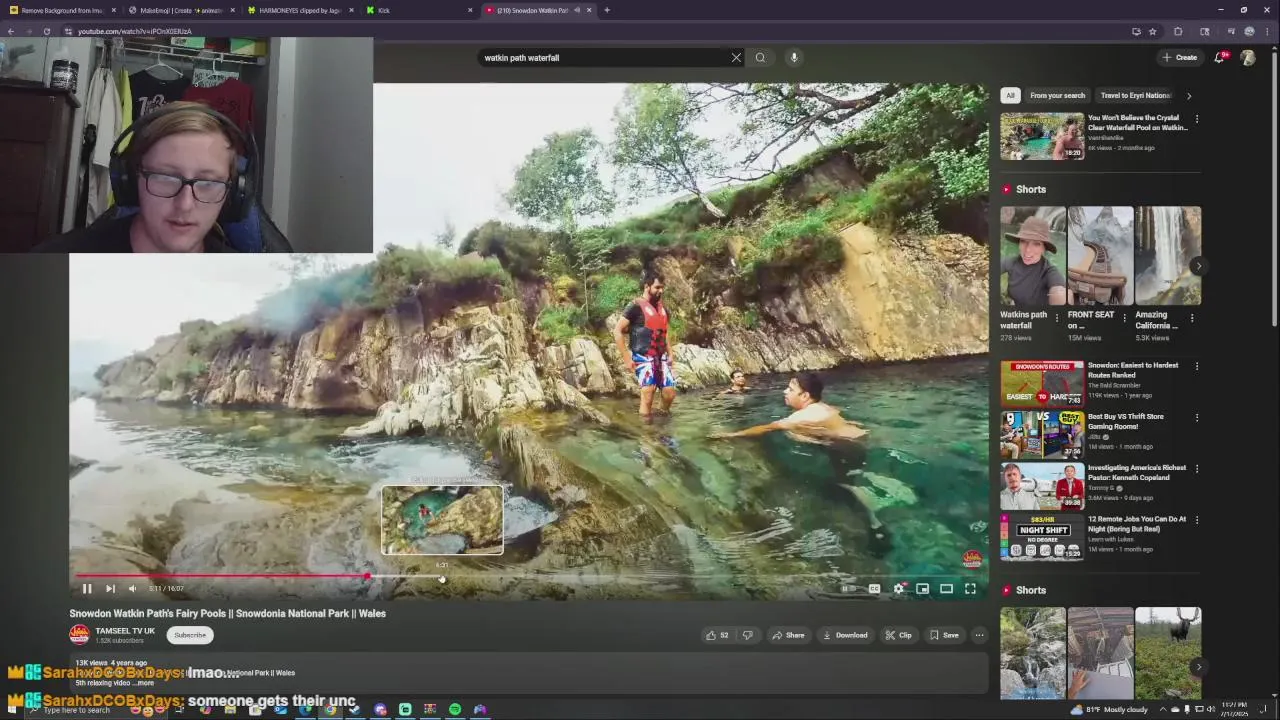Clear the search box with X
The width and height of the screenshot is (1280, 720).
[736, 57]
